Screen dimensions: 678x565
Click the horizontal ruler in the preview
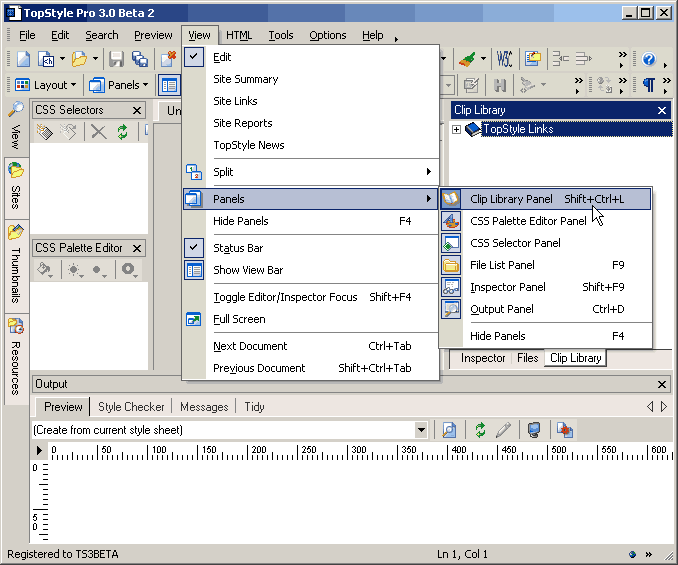pyautogui.click(x=350, y=453)
